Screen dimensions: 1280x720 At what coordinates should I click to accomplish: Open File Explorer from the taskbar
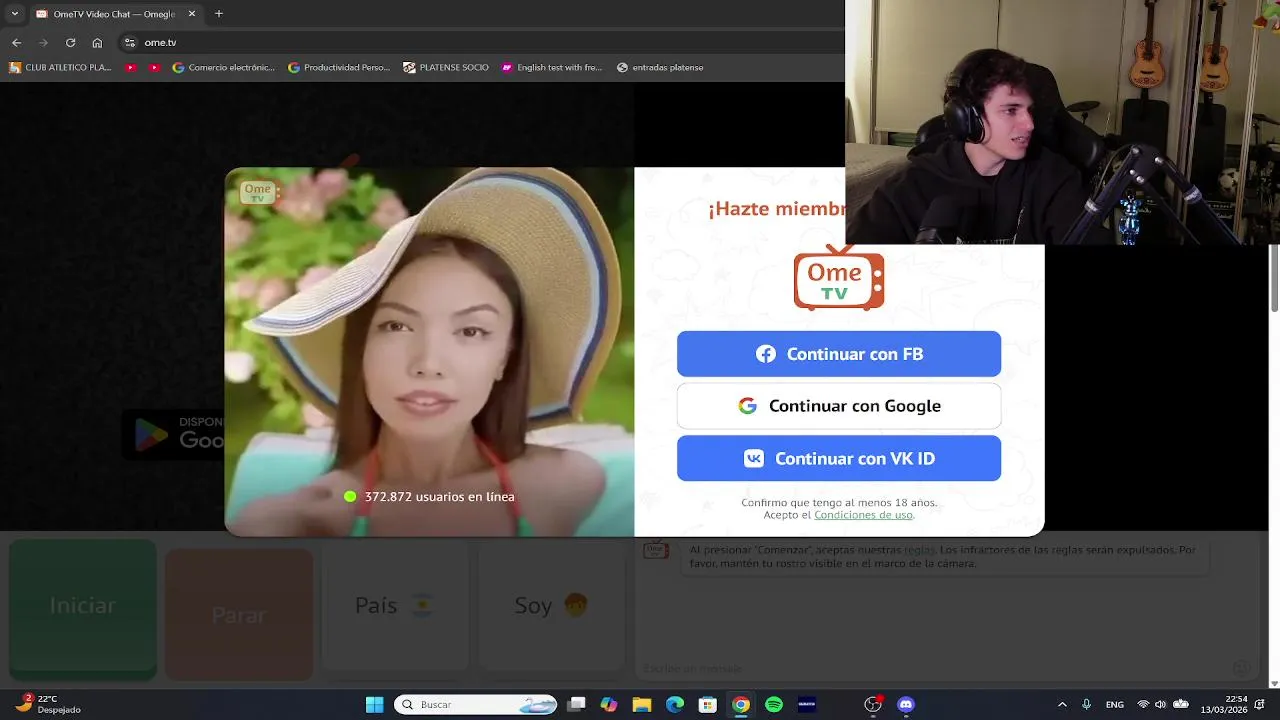[x=642, y=705]
